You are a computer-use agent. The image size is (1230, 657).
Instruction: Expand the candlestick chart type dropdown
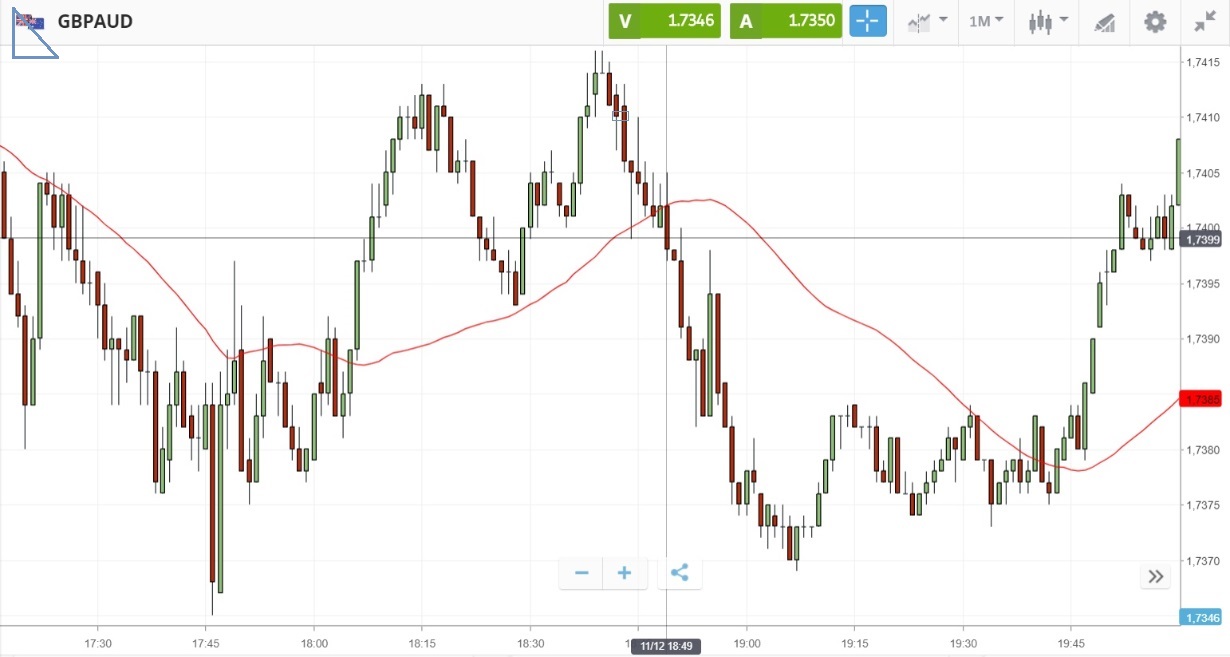[1047, 21]
